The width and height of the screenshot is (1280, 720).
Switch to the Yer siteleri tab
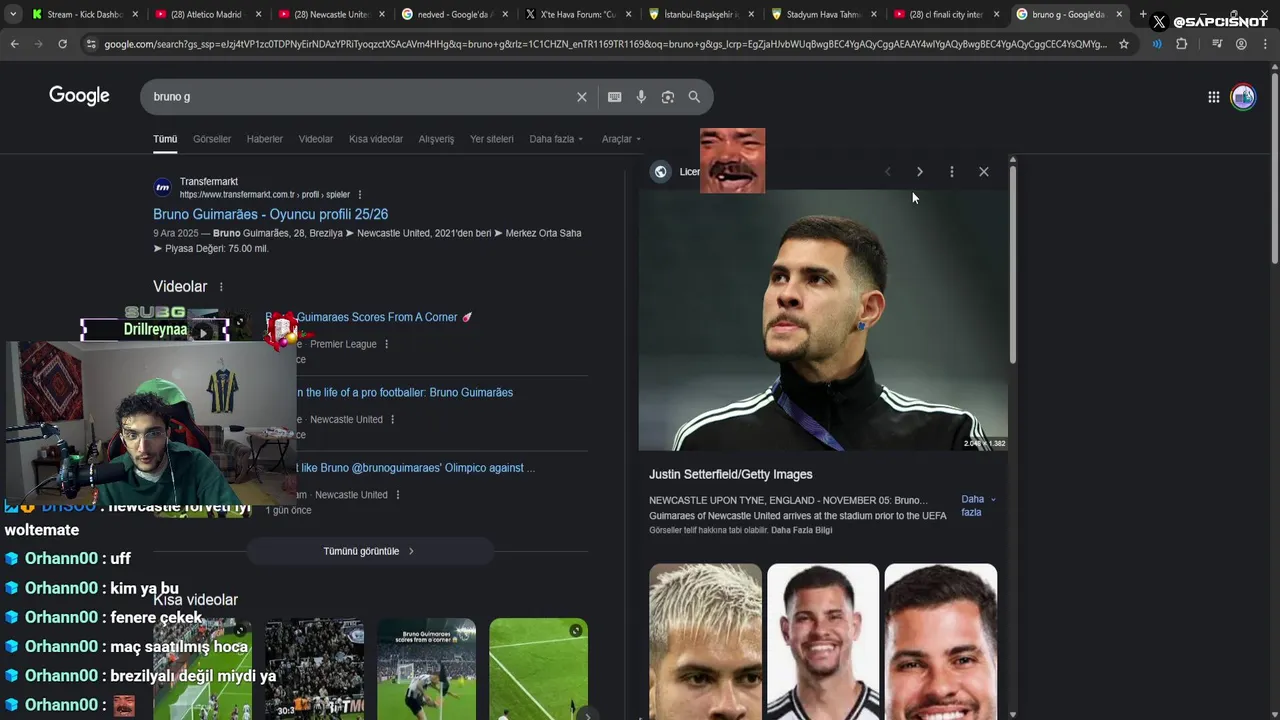tap(492, 139)
